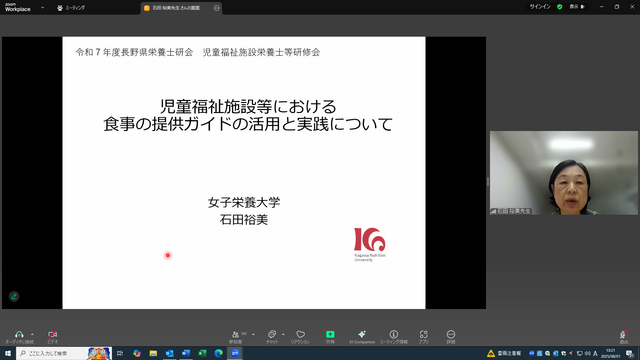Open the 表示 view menu
Image resolution: width=640 pixels, height=360 pixels.
pyautogui.click(x=577, y=7)
